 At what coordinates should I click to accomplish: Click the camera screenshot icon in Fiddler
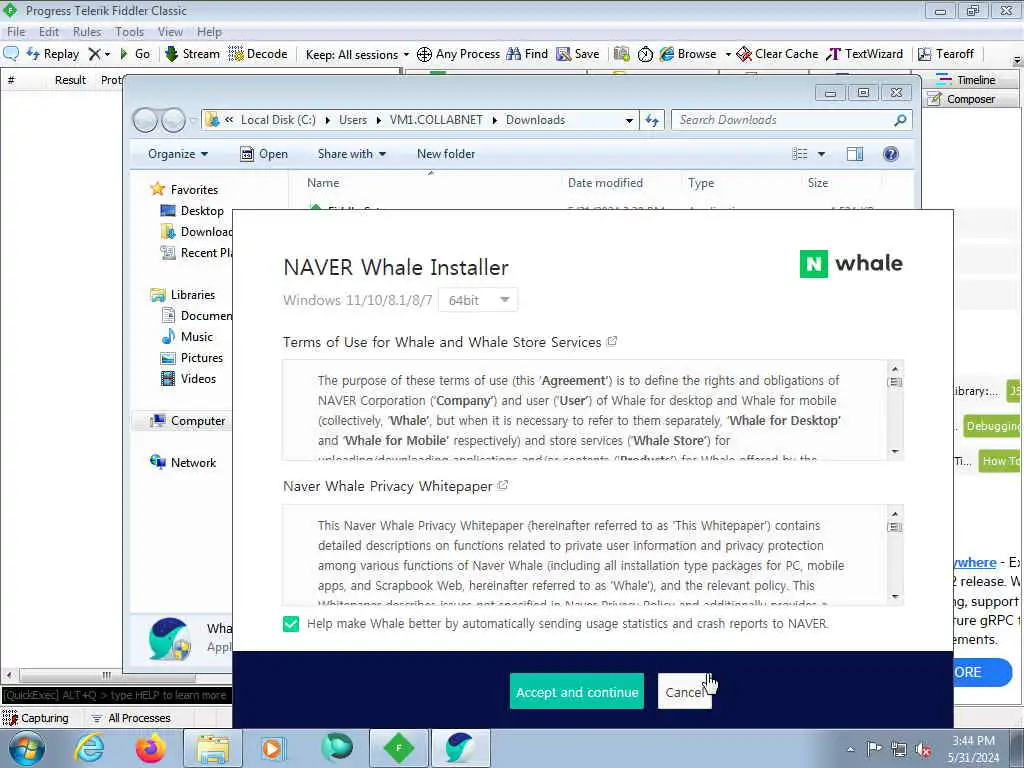(622, 54)
